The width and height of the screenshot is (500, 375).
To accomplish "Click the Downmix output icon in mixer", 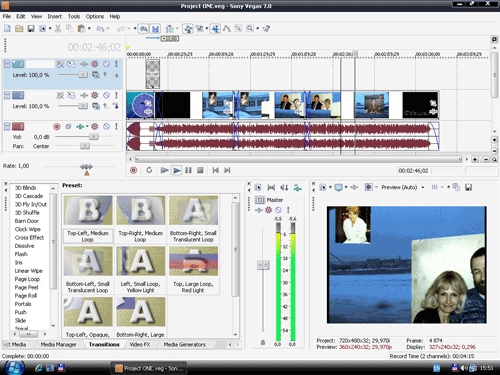I will (x=271, y=188).
